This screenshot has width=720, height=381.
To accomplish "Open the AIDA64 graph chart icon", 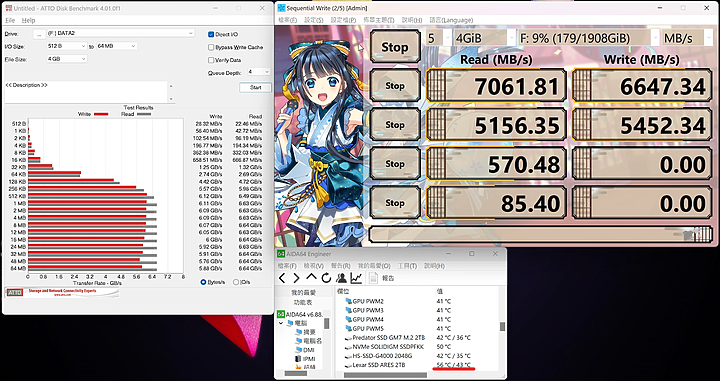I will pyautogui.click(x=356, y=278).
